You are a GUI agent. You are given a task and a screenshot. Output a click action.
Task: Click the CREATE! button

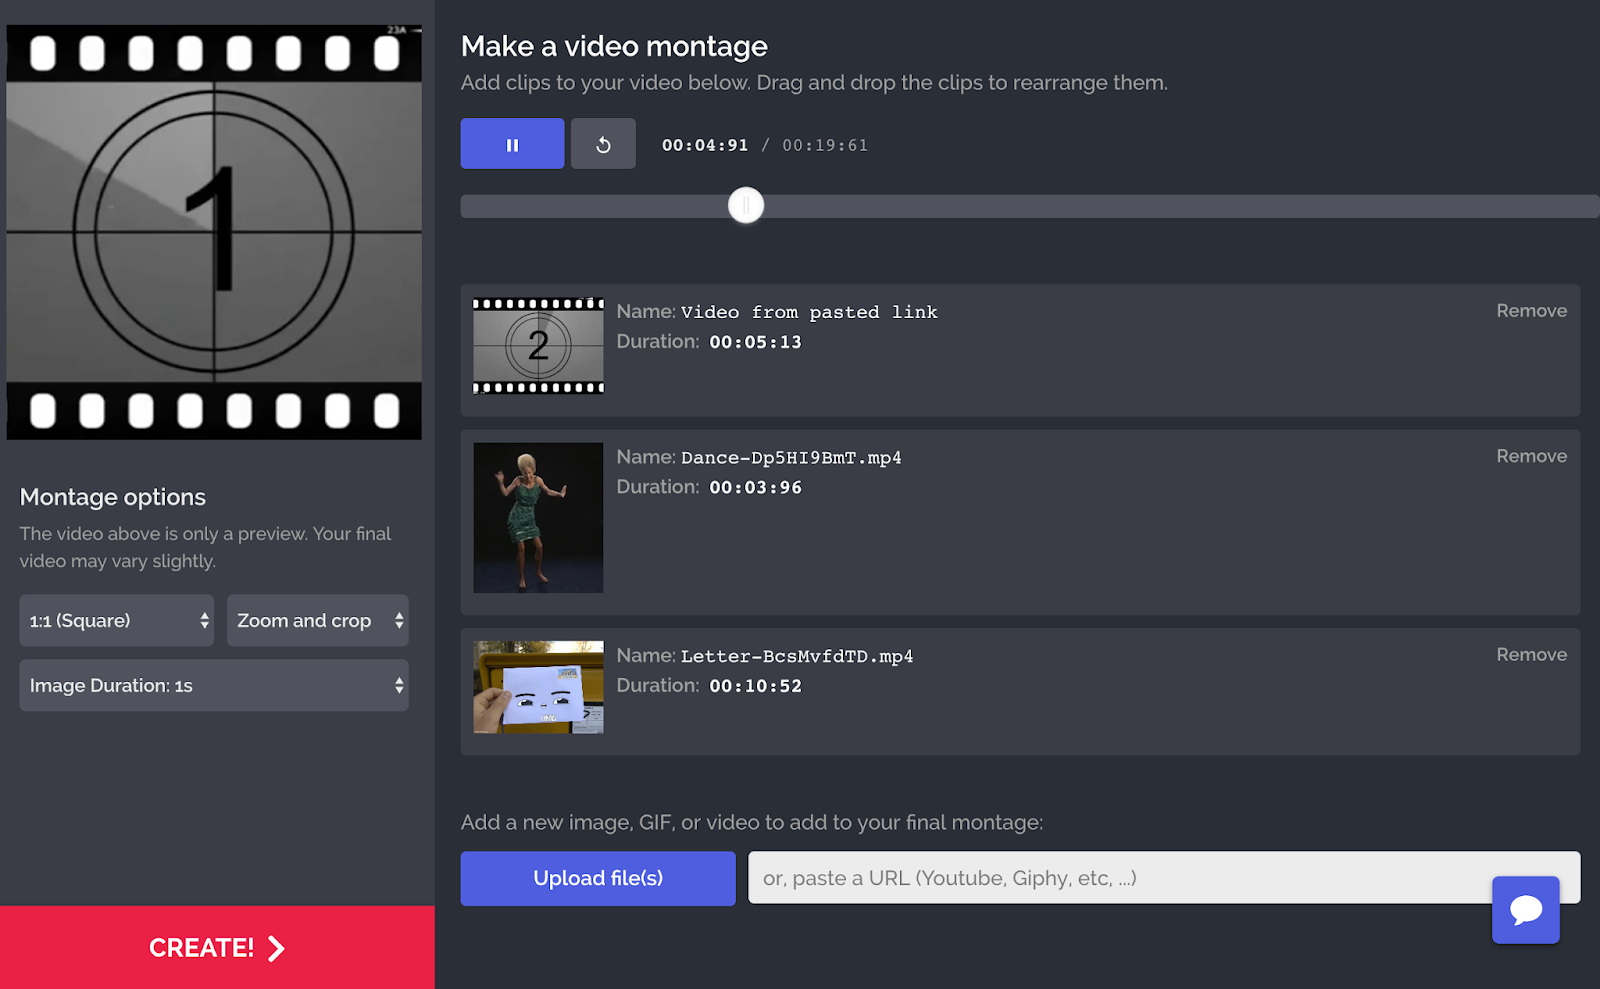click(x=217, y=947)
